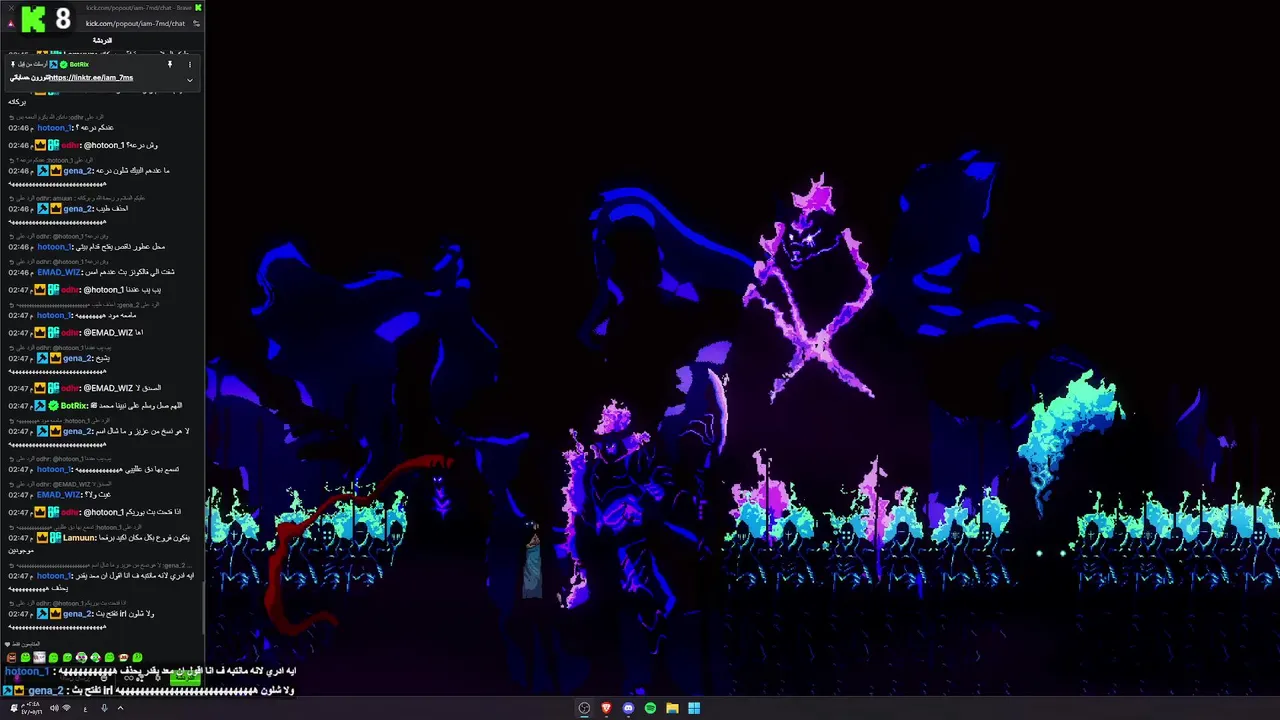The height and width of the screenshot is (720, 1280).
Task: Click username Lamuun in chat
Action: [79, 538]
